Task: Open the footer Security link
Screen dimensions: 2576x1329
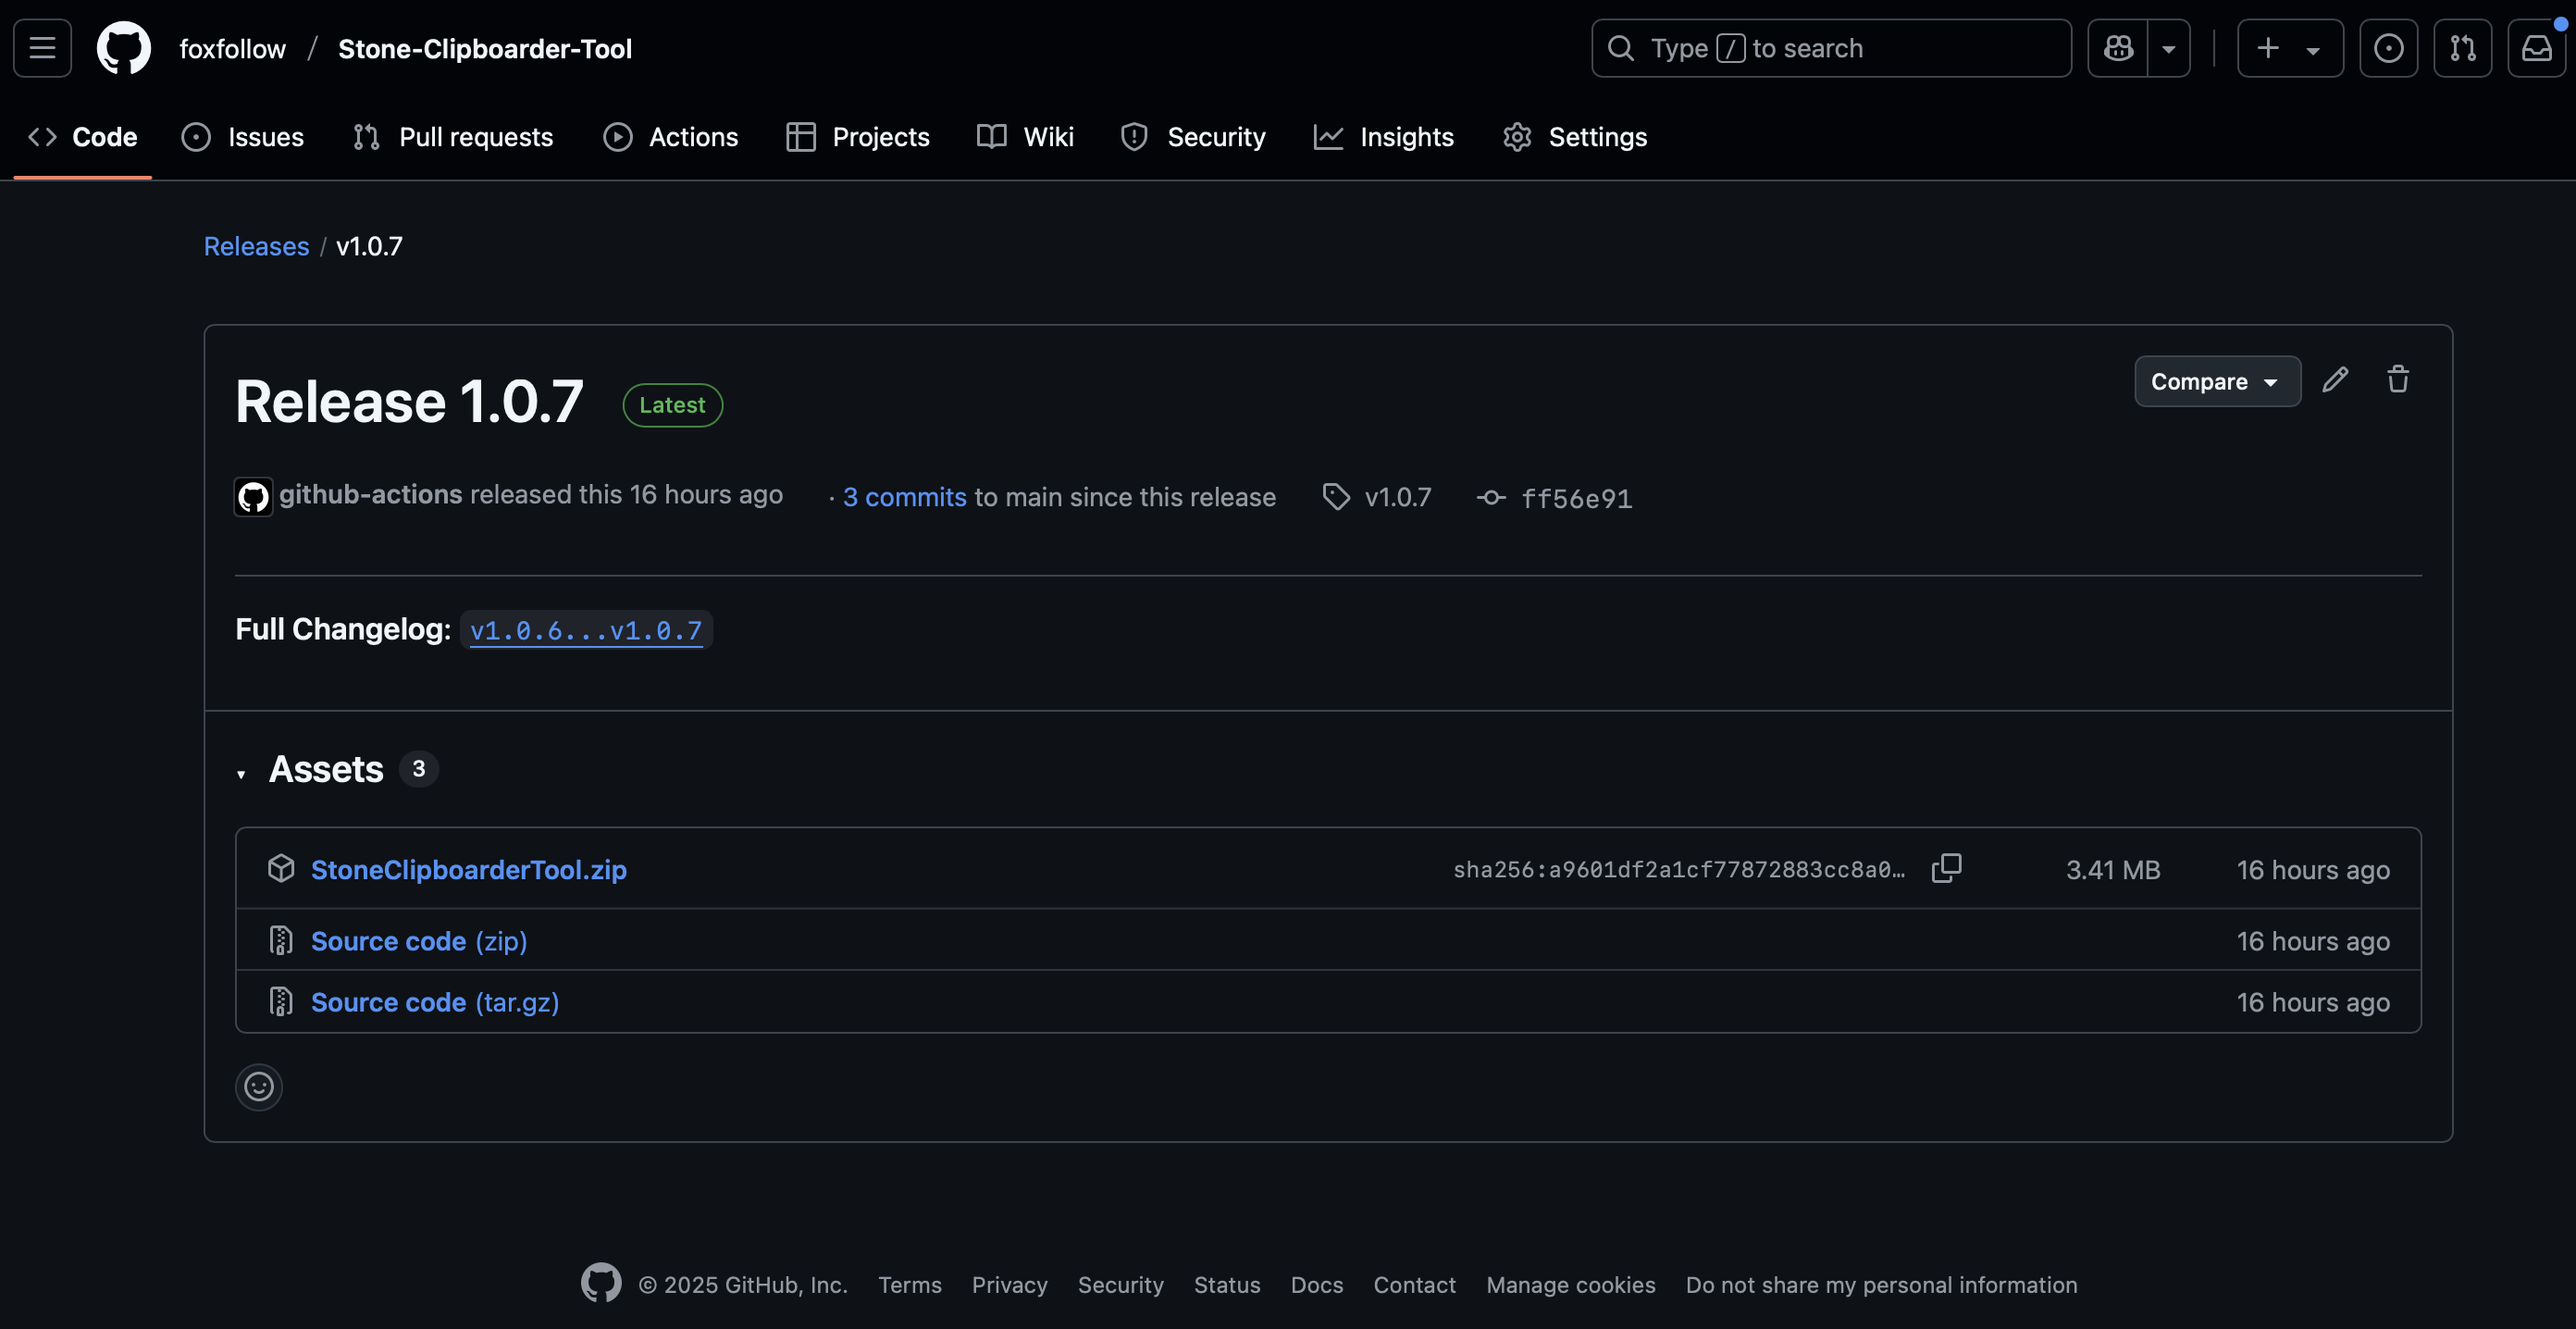Action: [x=1121, y=1285]
